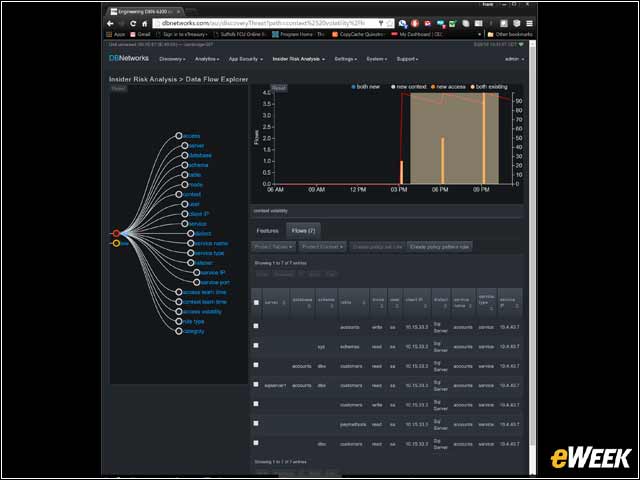Select the 'access volatility' node circle

tap(179, 312)
